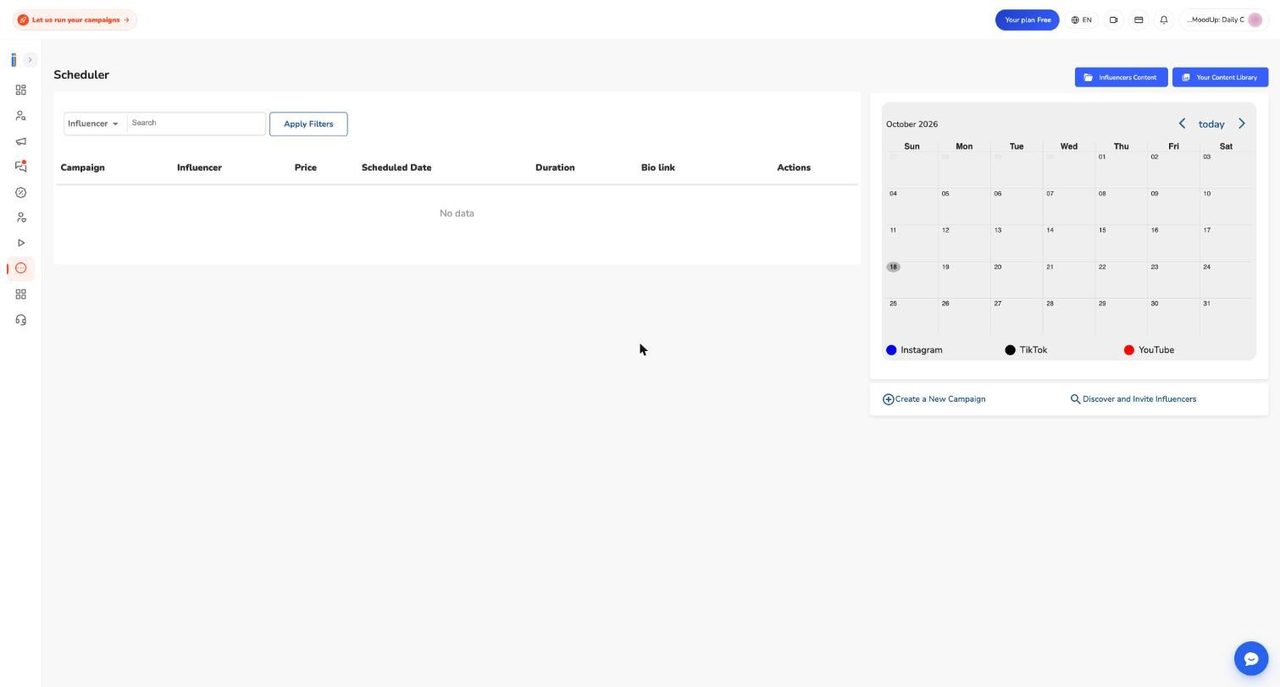Click the Thu weekday header
This screenshot has height=687, width=1280.
1121,146
